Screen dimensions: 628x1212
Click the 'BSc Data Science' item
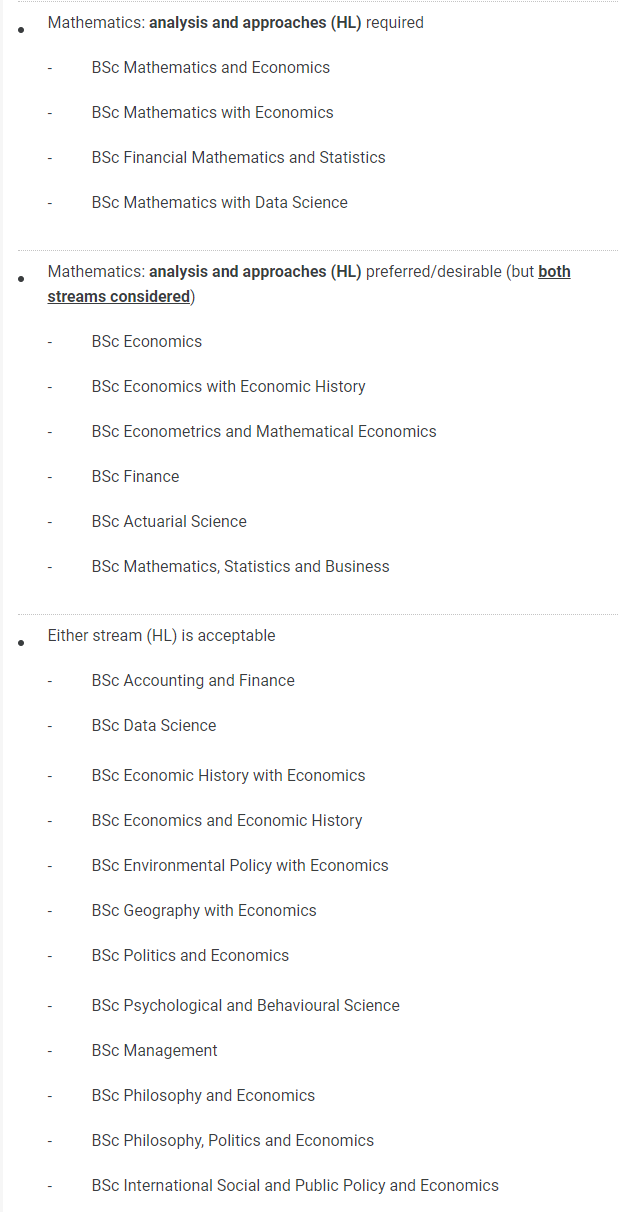(154, 726)
